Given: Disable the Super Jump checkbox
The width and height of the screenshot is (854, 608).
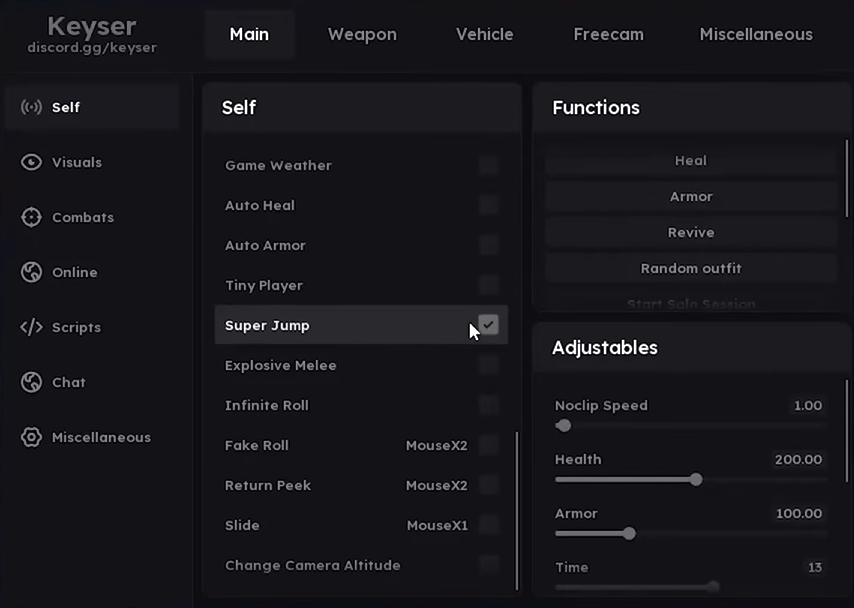Looking at the screenshot, I should [488, 325].
